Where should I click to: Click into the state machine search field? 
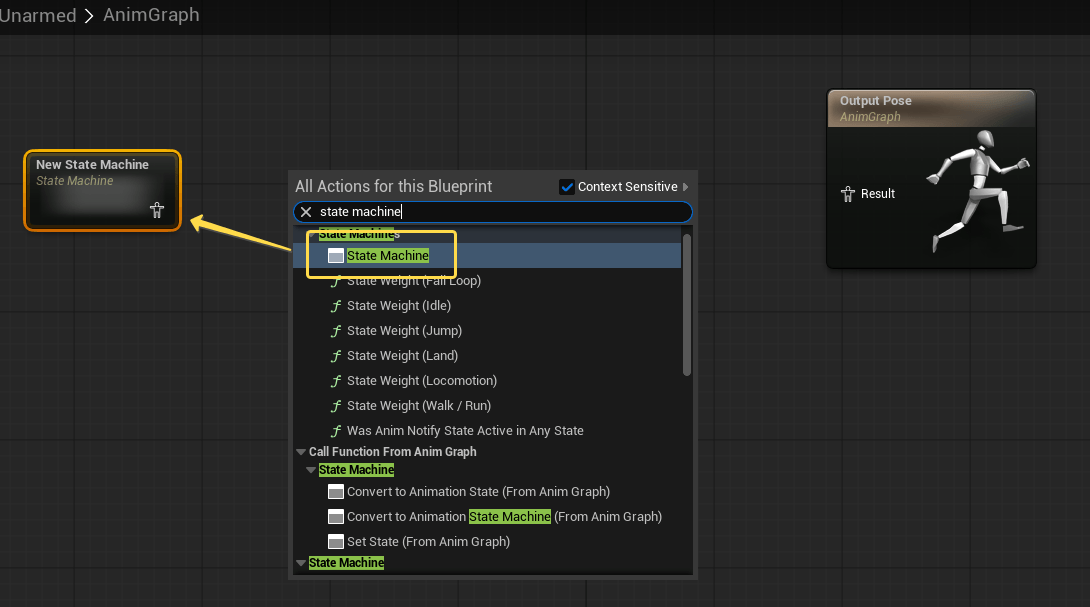coord(500,212)
